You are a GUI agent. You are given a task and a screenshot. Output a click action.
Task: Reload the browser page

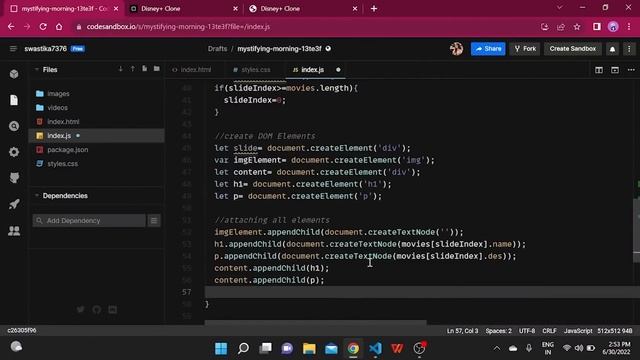click(x=43, y=27)
